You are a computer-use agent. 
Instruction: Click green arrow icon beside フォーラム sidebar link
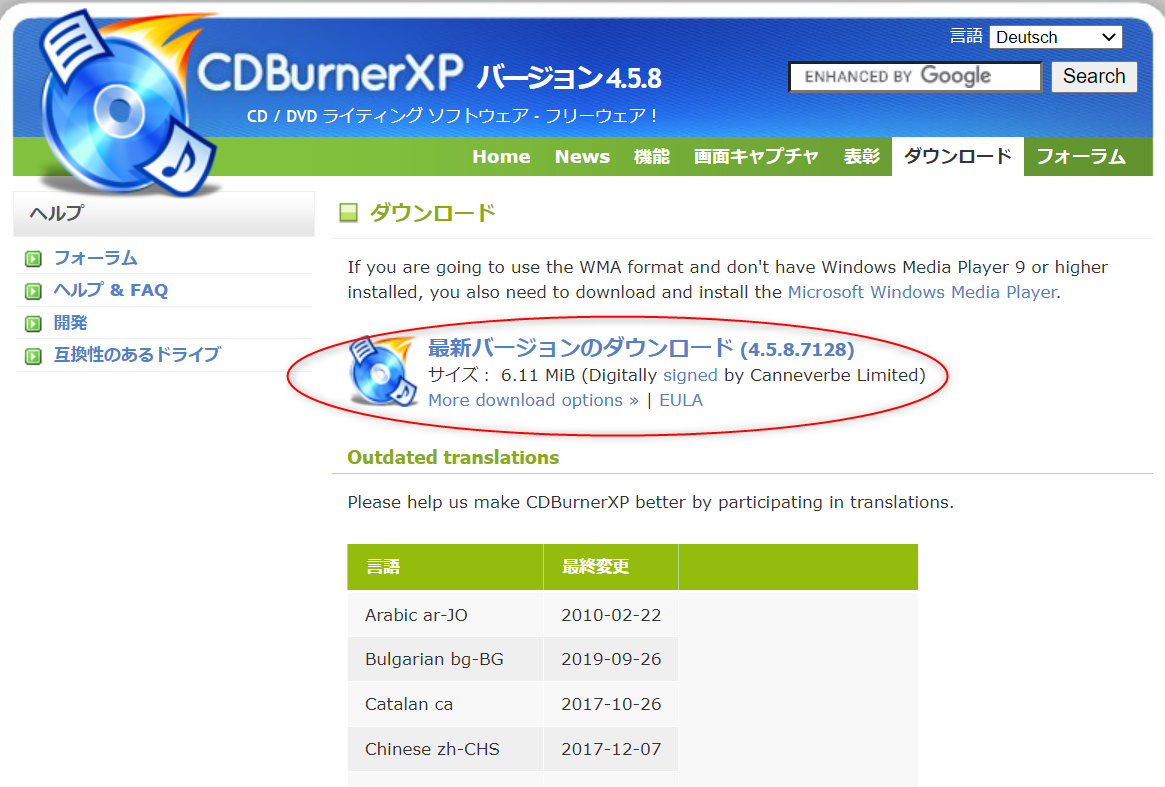(x=33, y=259)
